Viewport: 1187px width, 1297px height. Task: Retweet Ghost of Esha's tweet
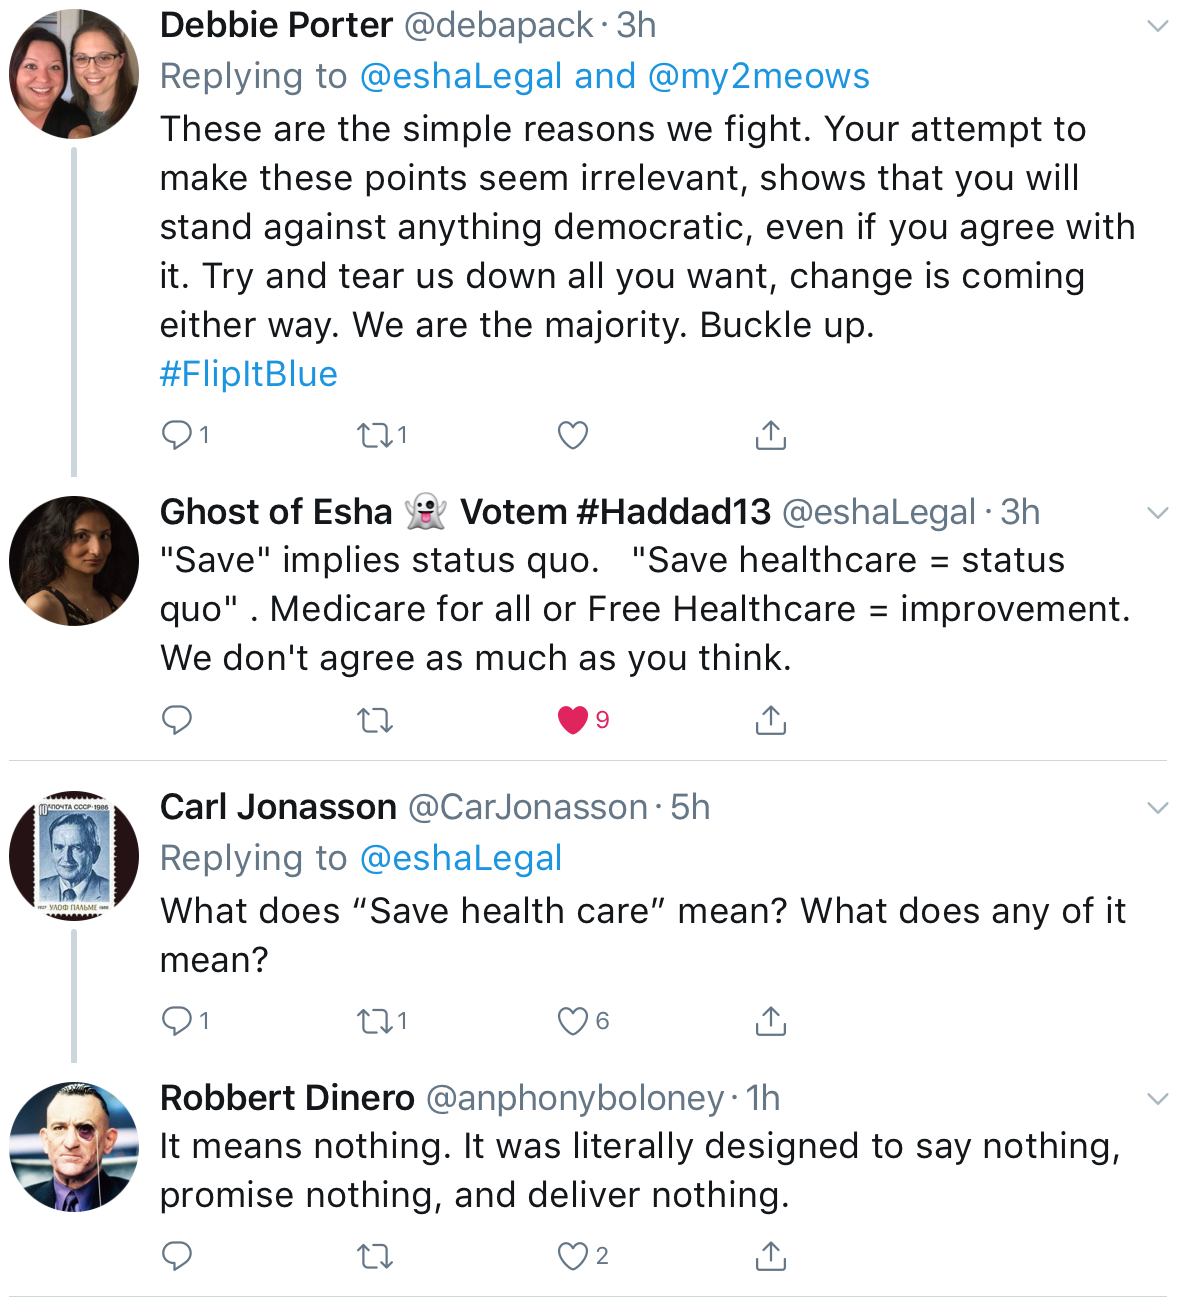tap(375, 720)
